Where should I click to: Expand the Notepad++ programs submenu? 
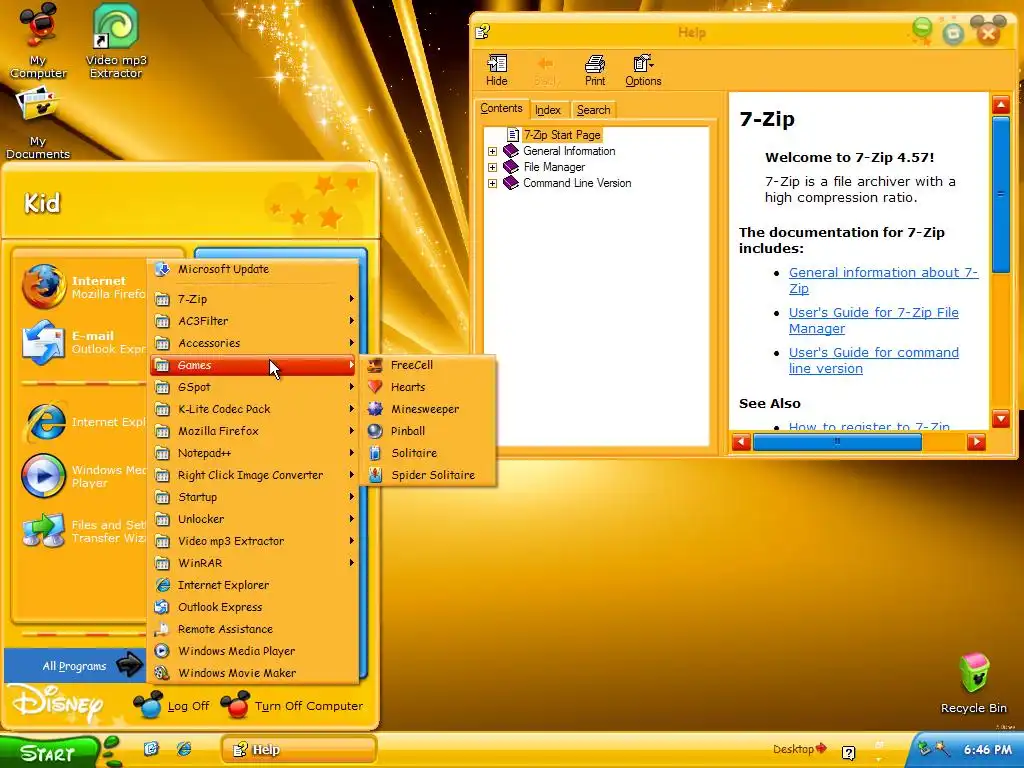click(255, 453)
